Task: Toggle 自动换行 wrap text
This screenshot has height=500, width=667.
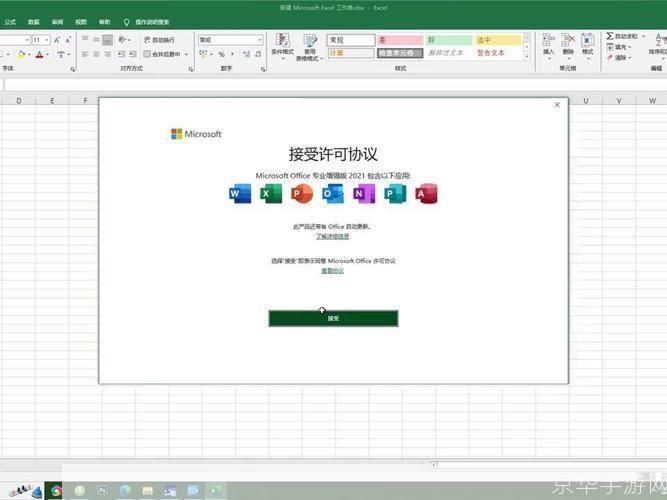Action: tap(159, 40)
